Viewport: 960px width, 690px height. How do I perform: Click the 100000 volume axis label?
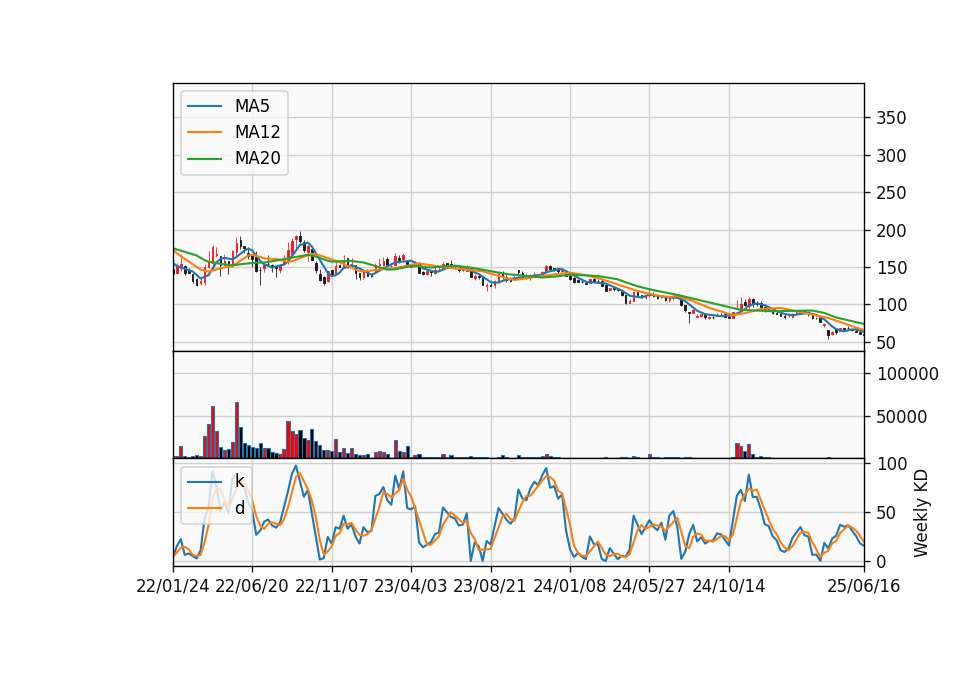tap(907, 374)
